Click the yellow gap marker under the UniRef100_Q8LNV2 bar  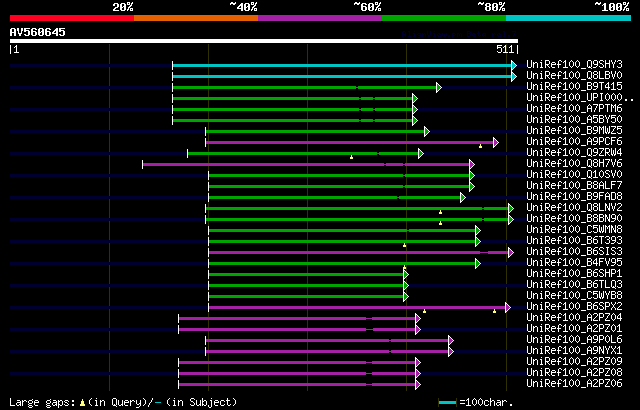point(440,212)
